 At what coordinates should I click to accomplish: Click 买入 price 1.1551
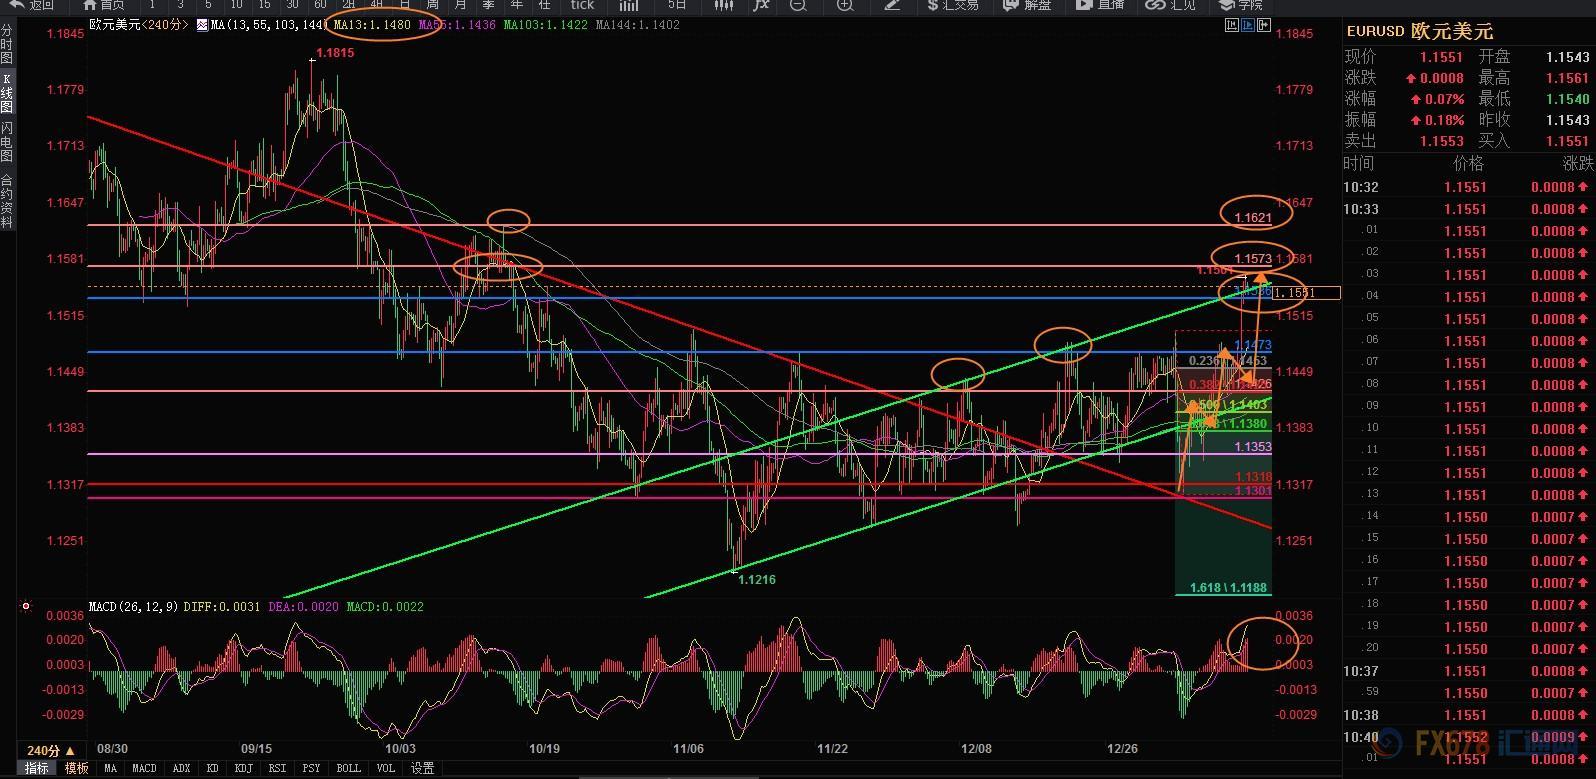(1567, 141)
